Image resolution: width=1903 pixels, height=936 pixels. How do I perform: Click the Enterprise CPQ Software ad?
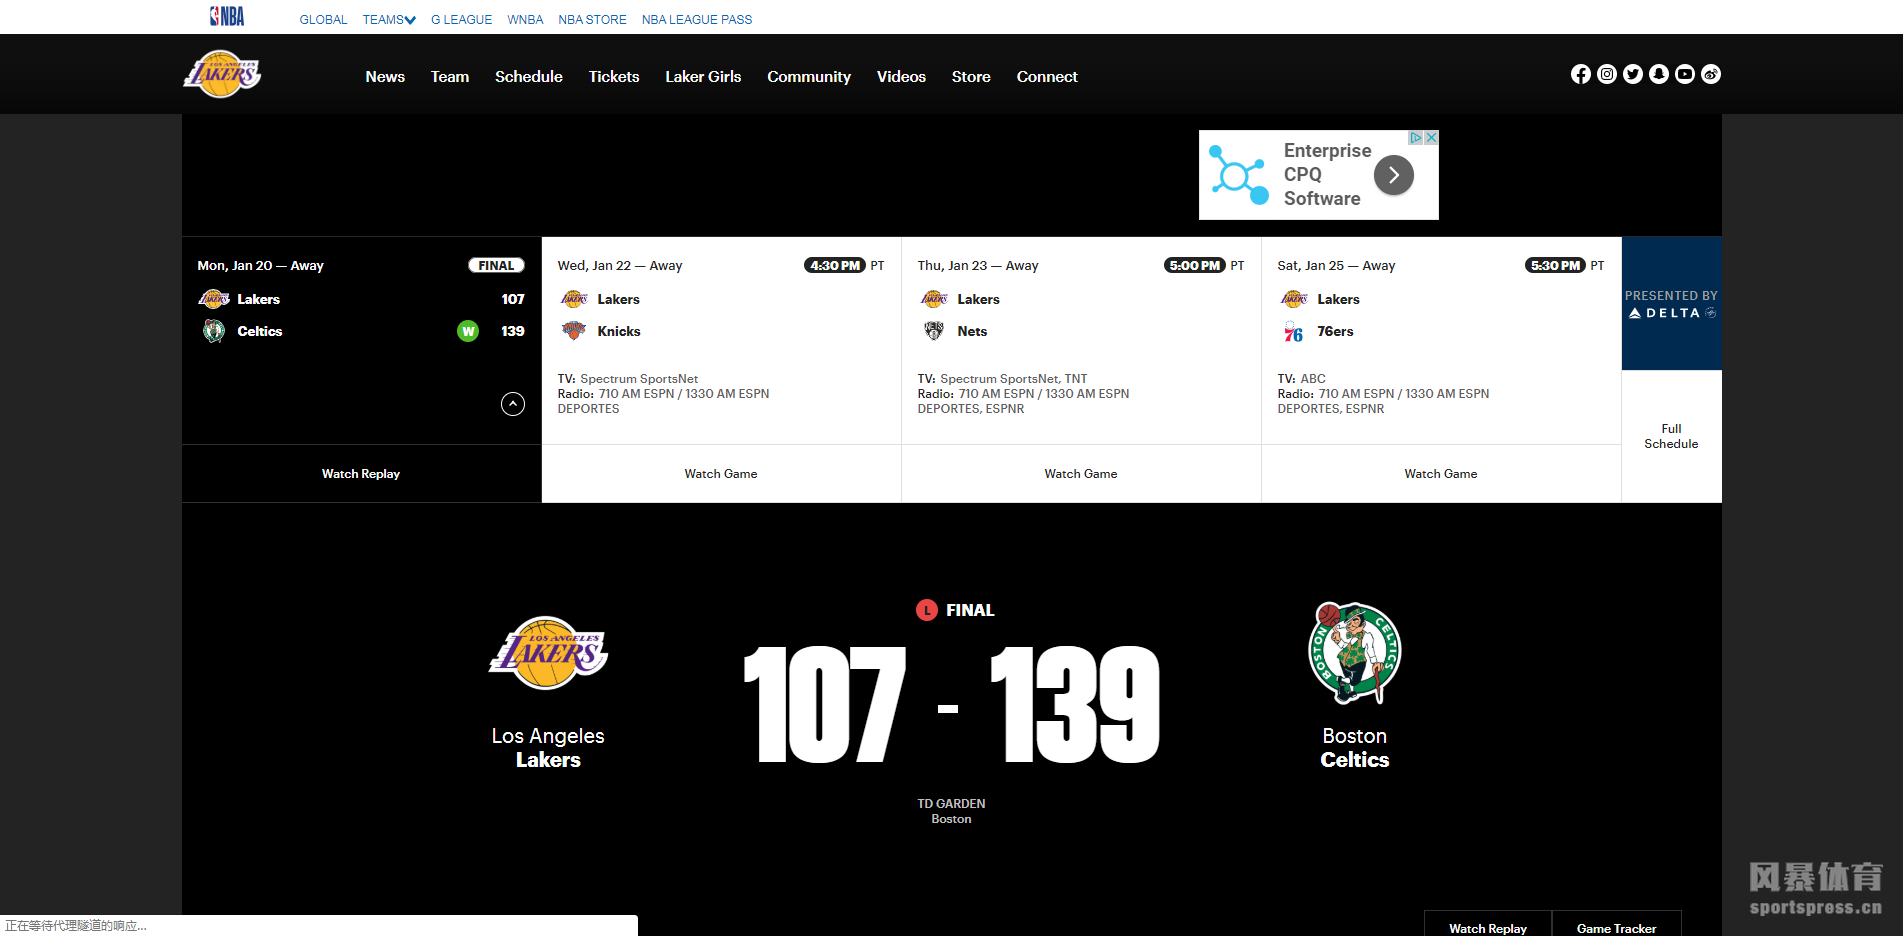1319,175
